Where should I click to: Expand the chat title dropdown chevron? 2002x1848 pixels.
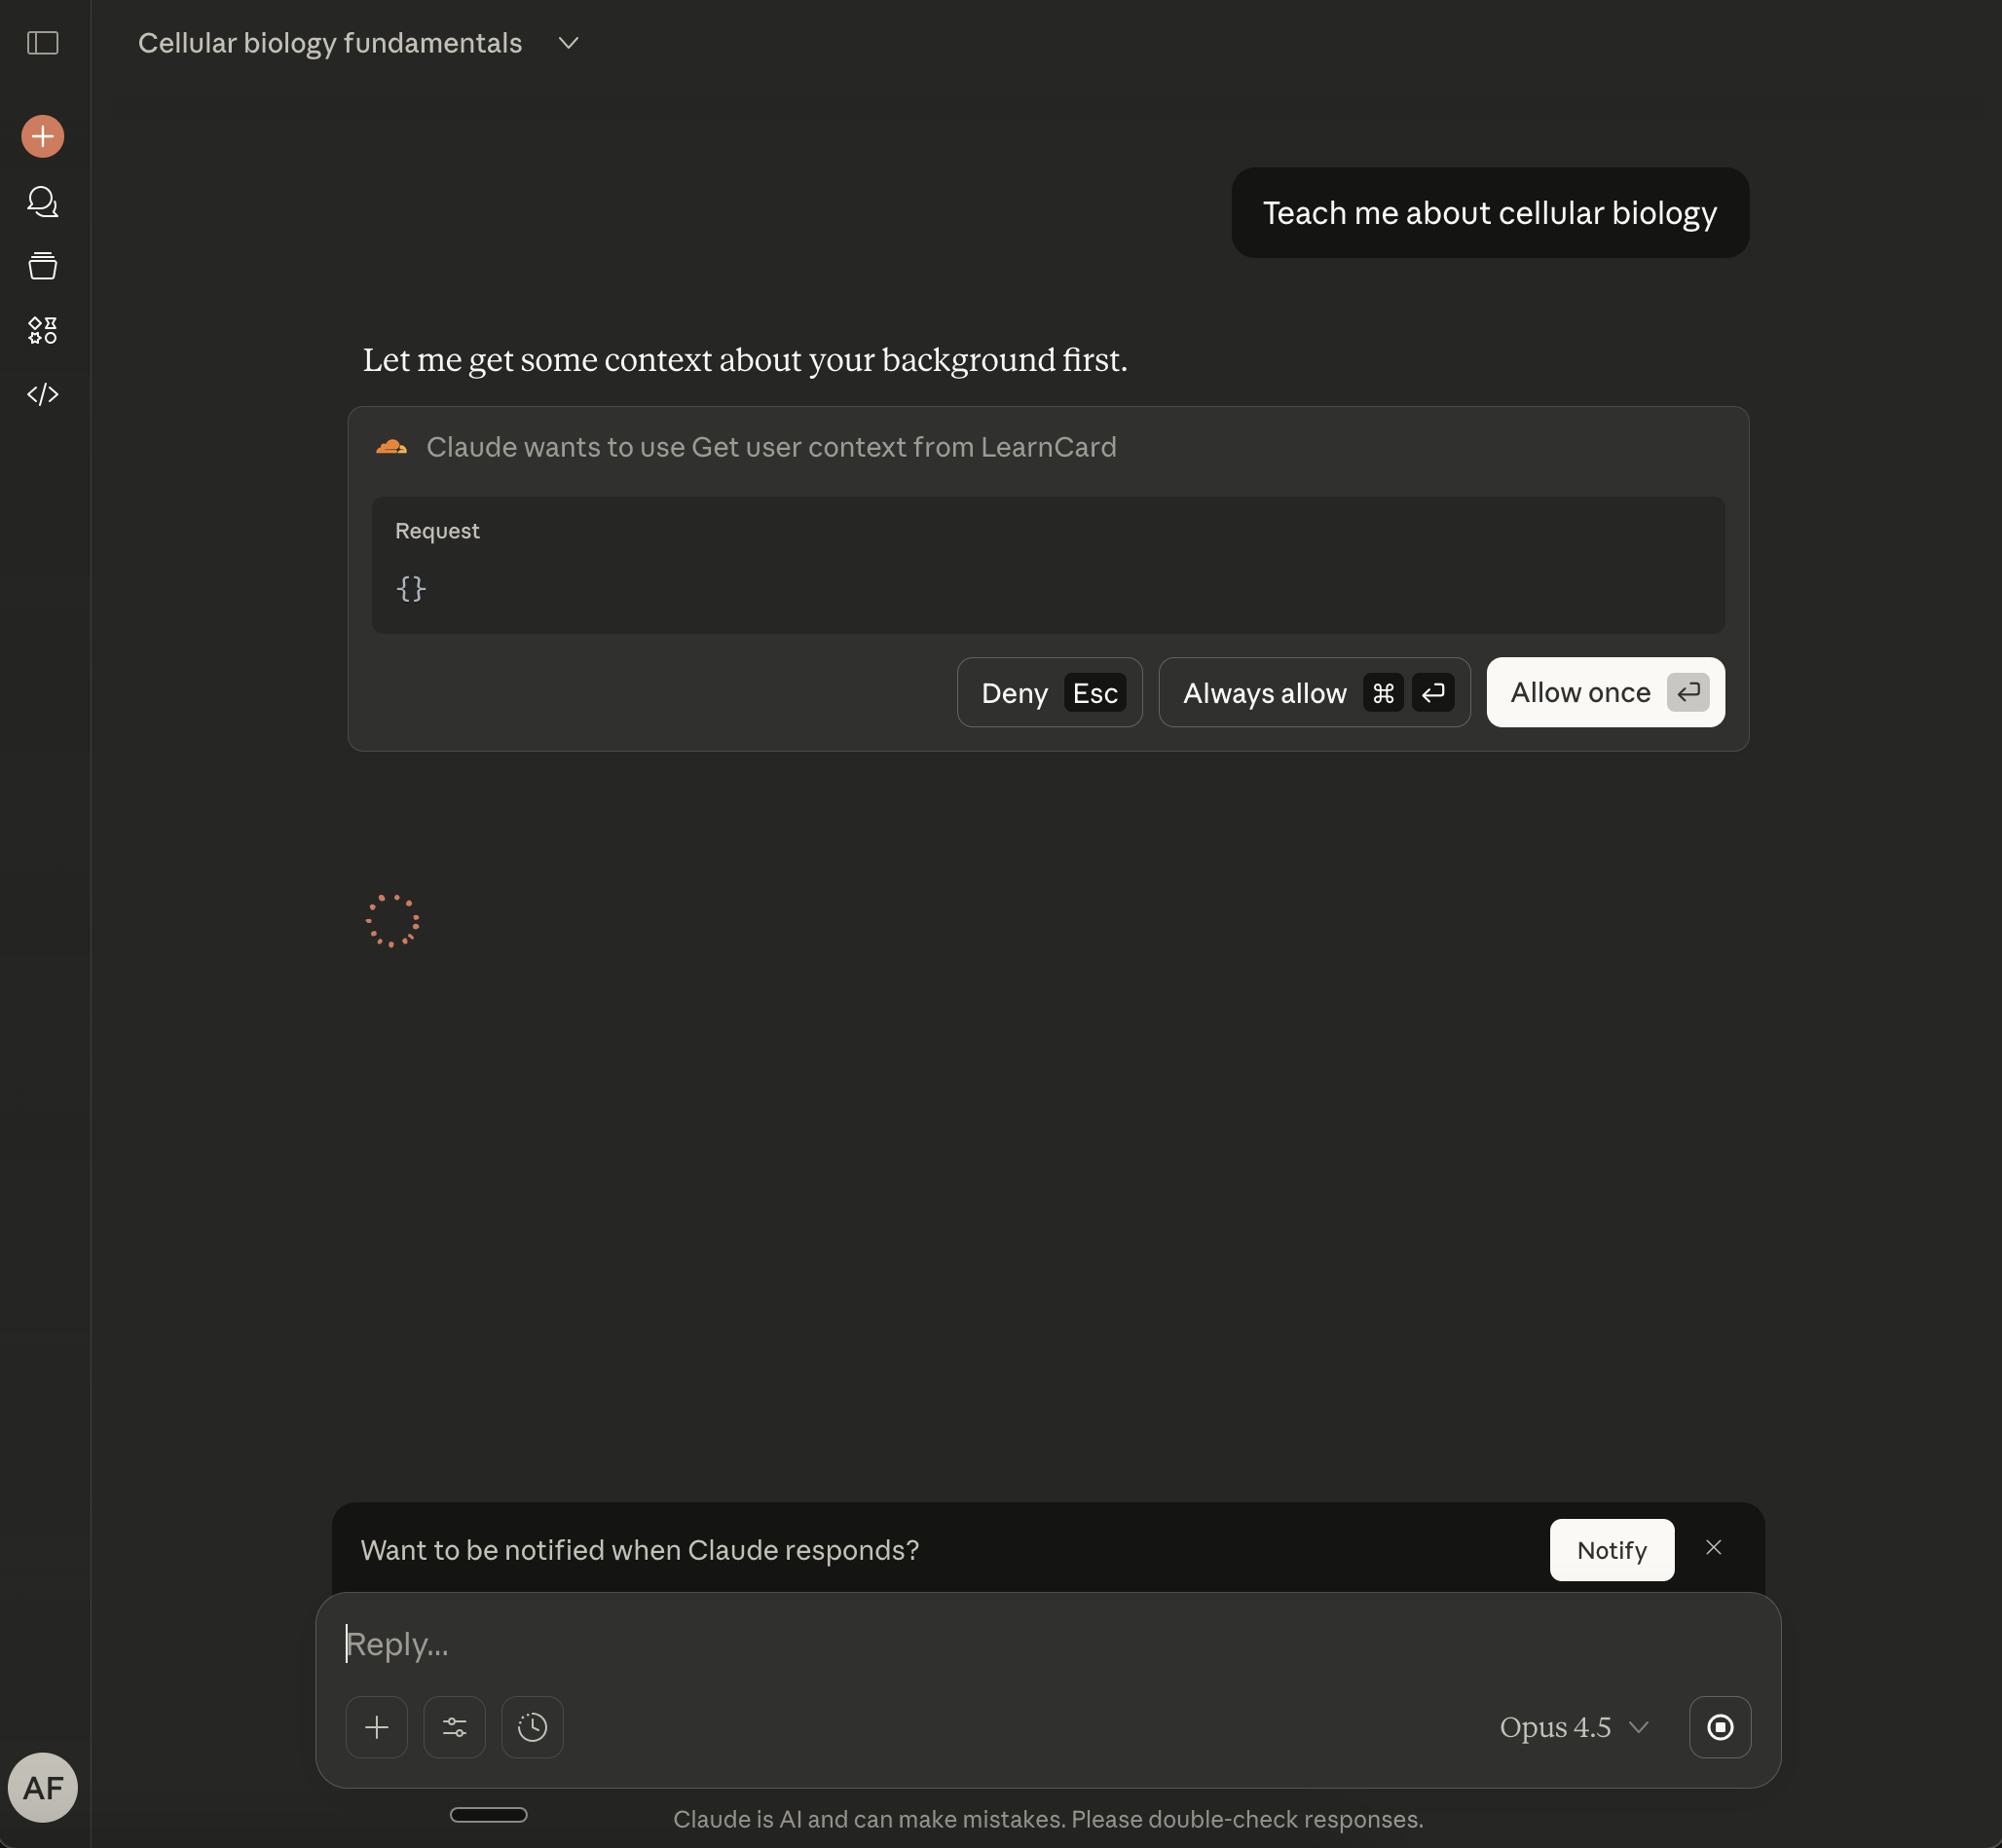coord(568,43)
